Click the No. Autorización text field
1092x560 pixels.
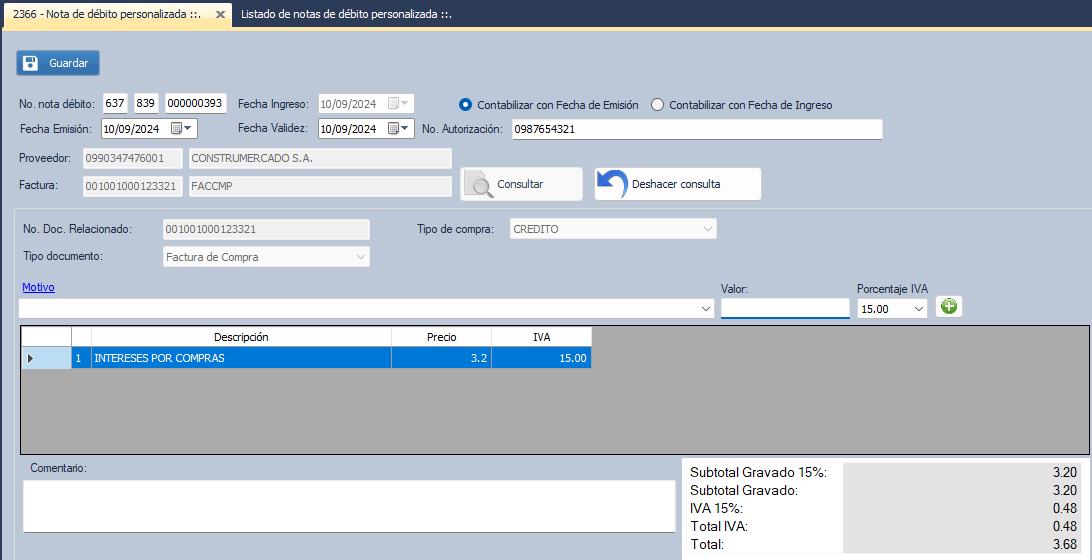pyautogui.click(x=696, y=129)
